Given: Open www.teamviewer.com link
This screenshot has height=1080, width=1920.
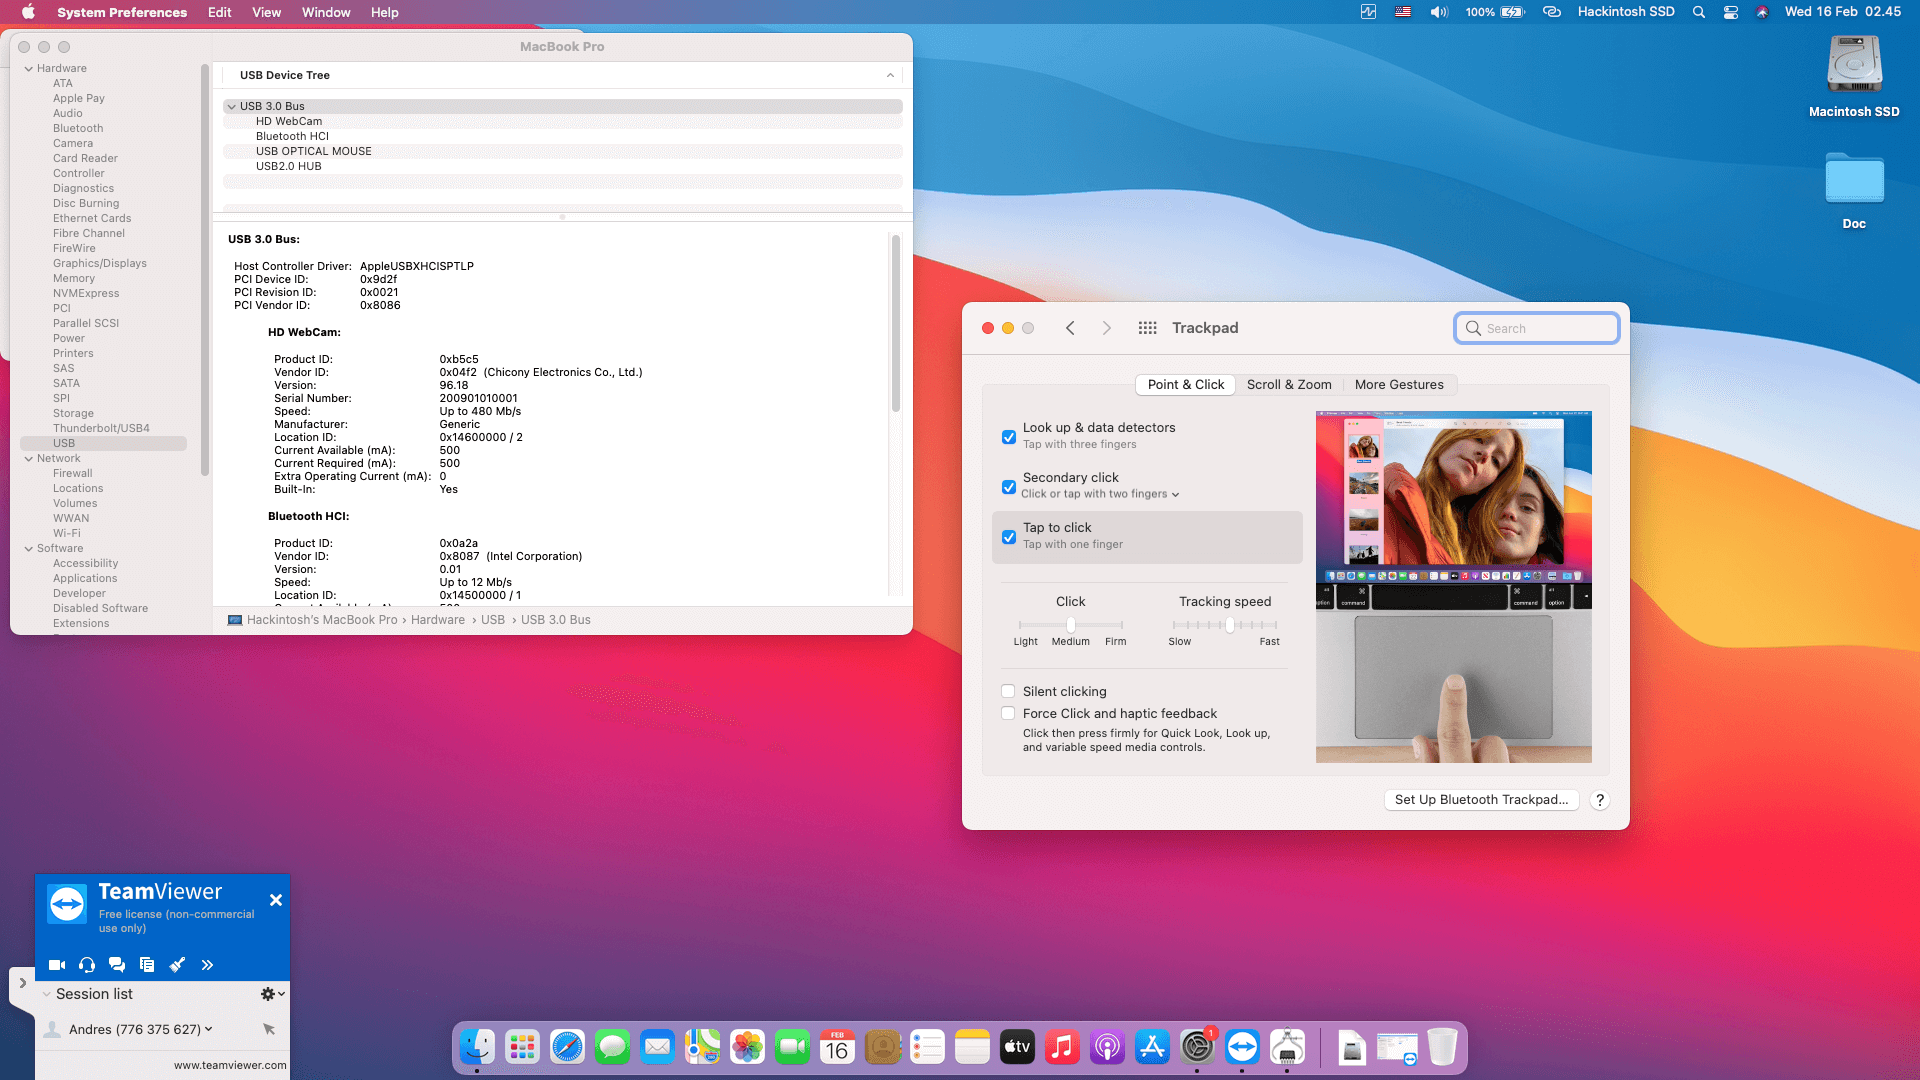Looking at the screenshot, I should [230, 1066].
